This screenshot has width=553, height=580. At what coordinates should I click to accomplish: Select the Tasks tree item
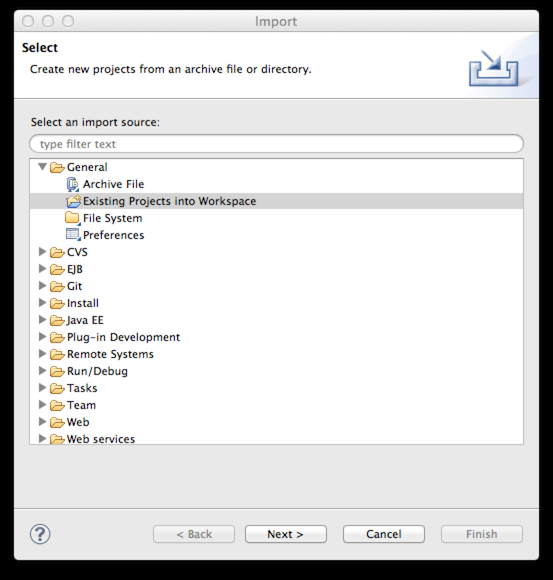(82, 388)
